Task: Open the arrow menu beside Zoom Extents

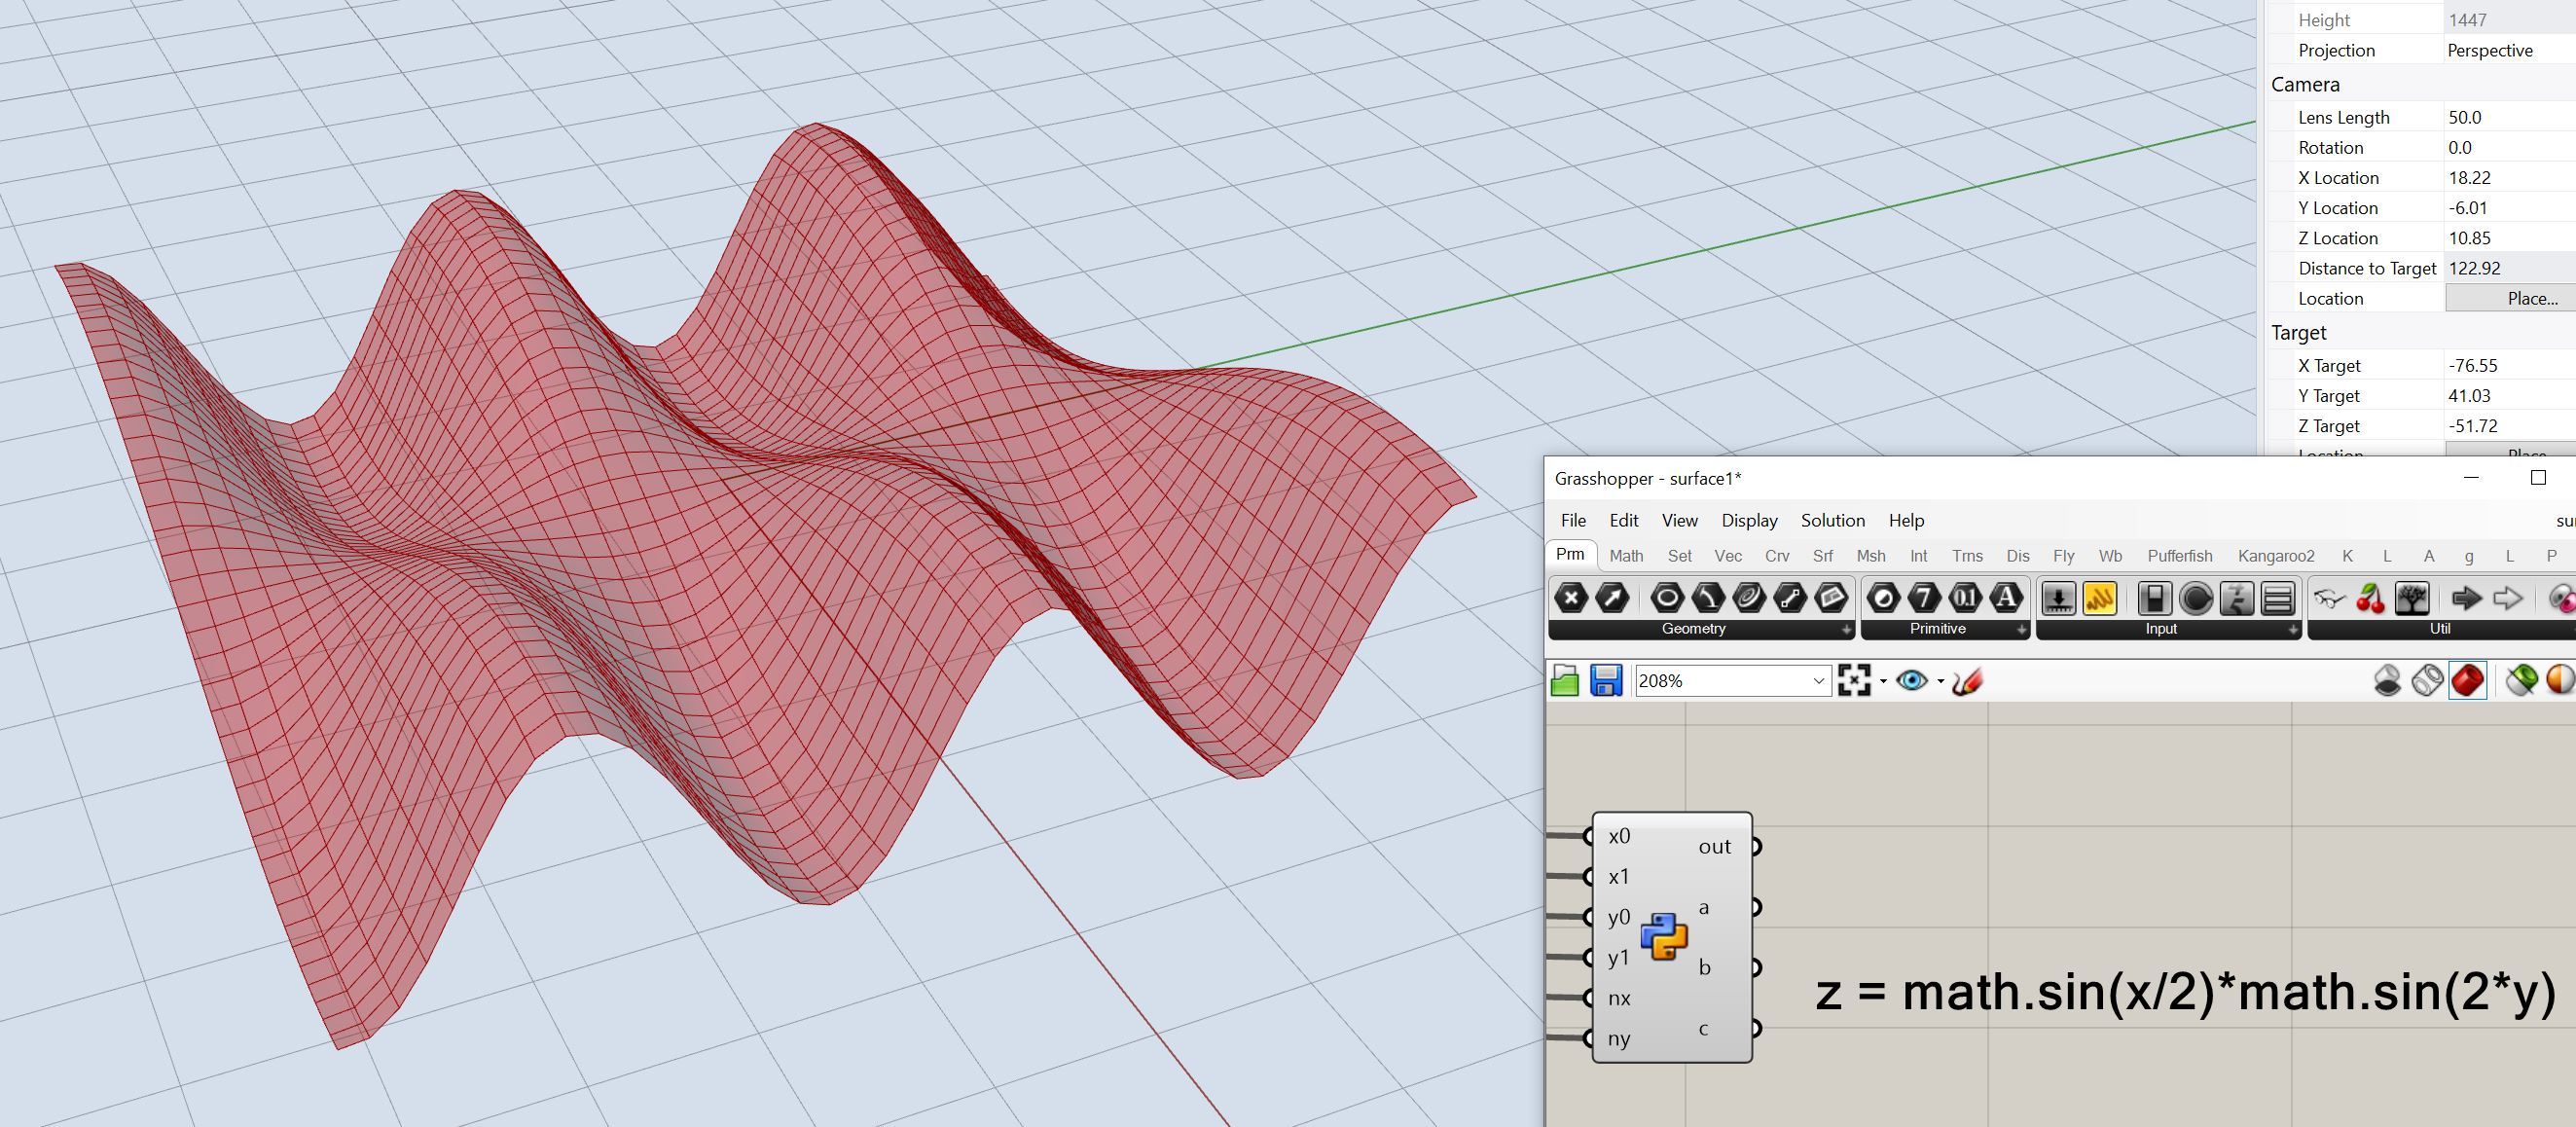Action: click(1883, 682)
